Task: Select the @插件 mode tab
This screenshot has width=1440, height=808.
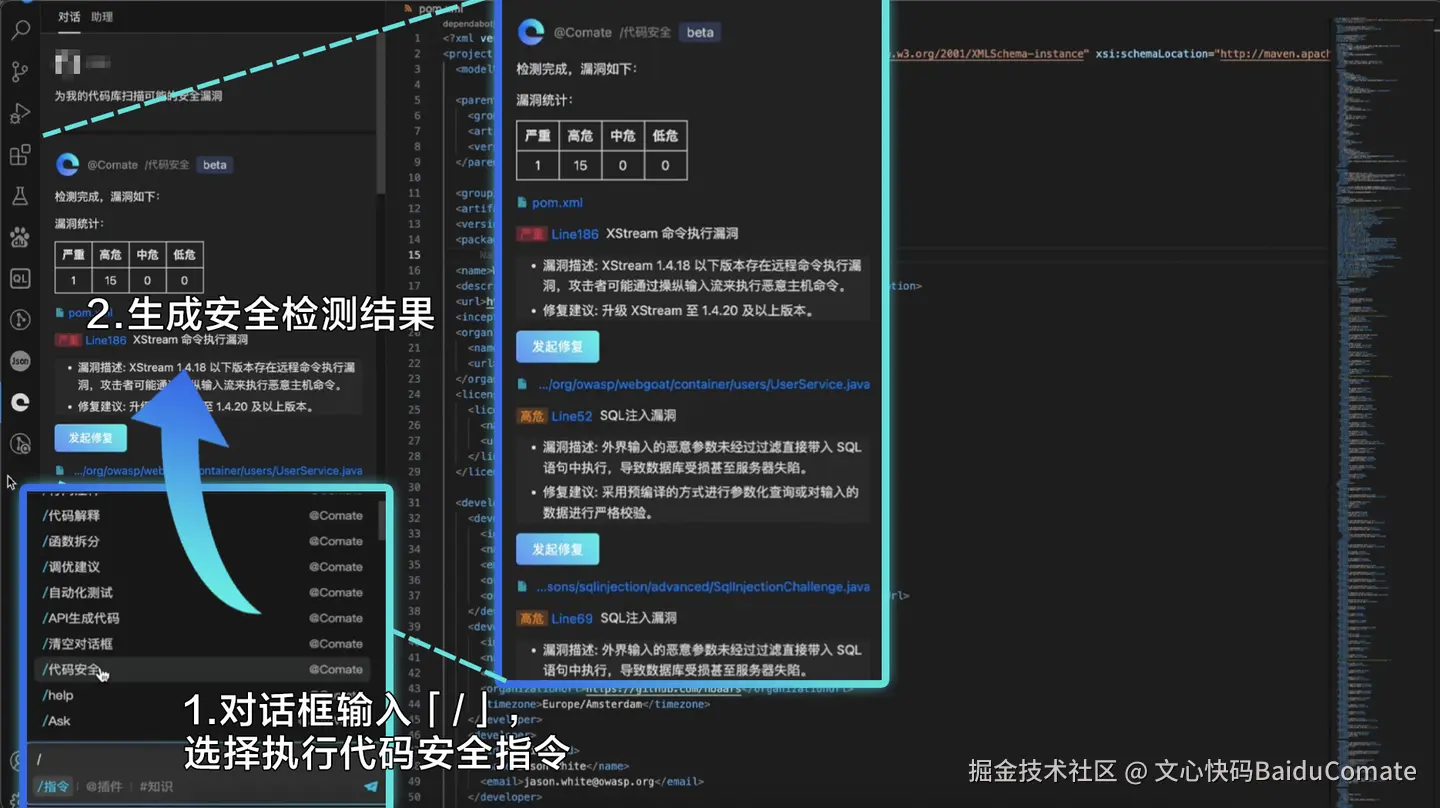Action: (104, 786)
